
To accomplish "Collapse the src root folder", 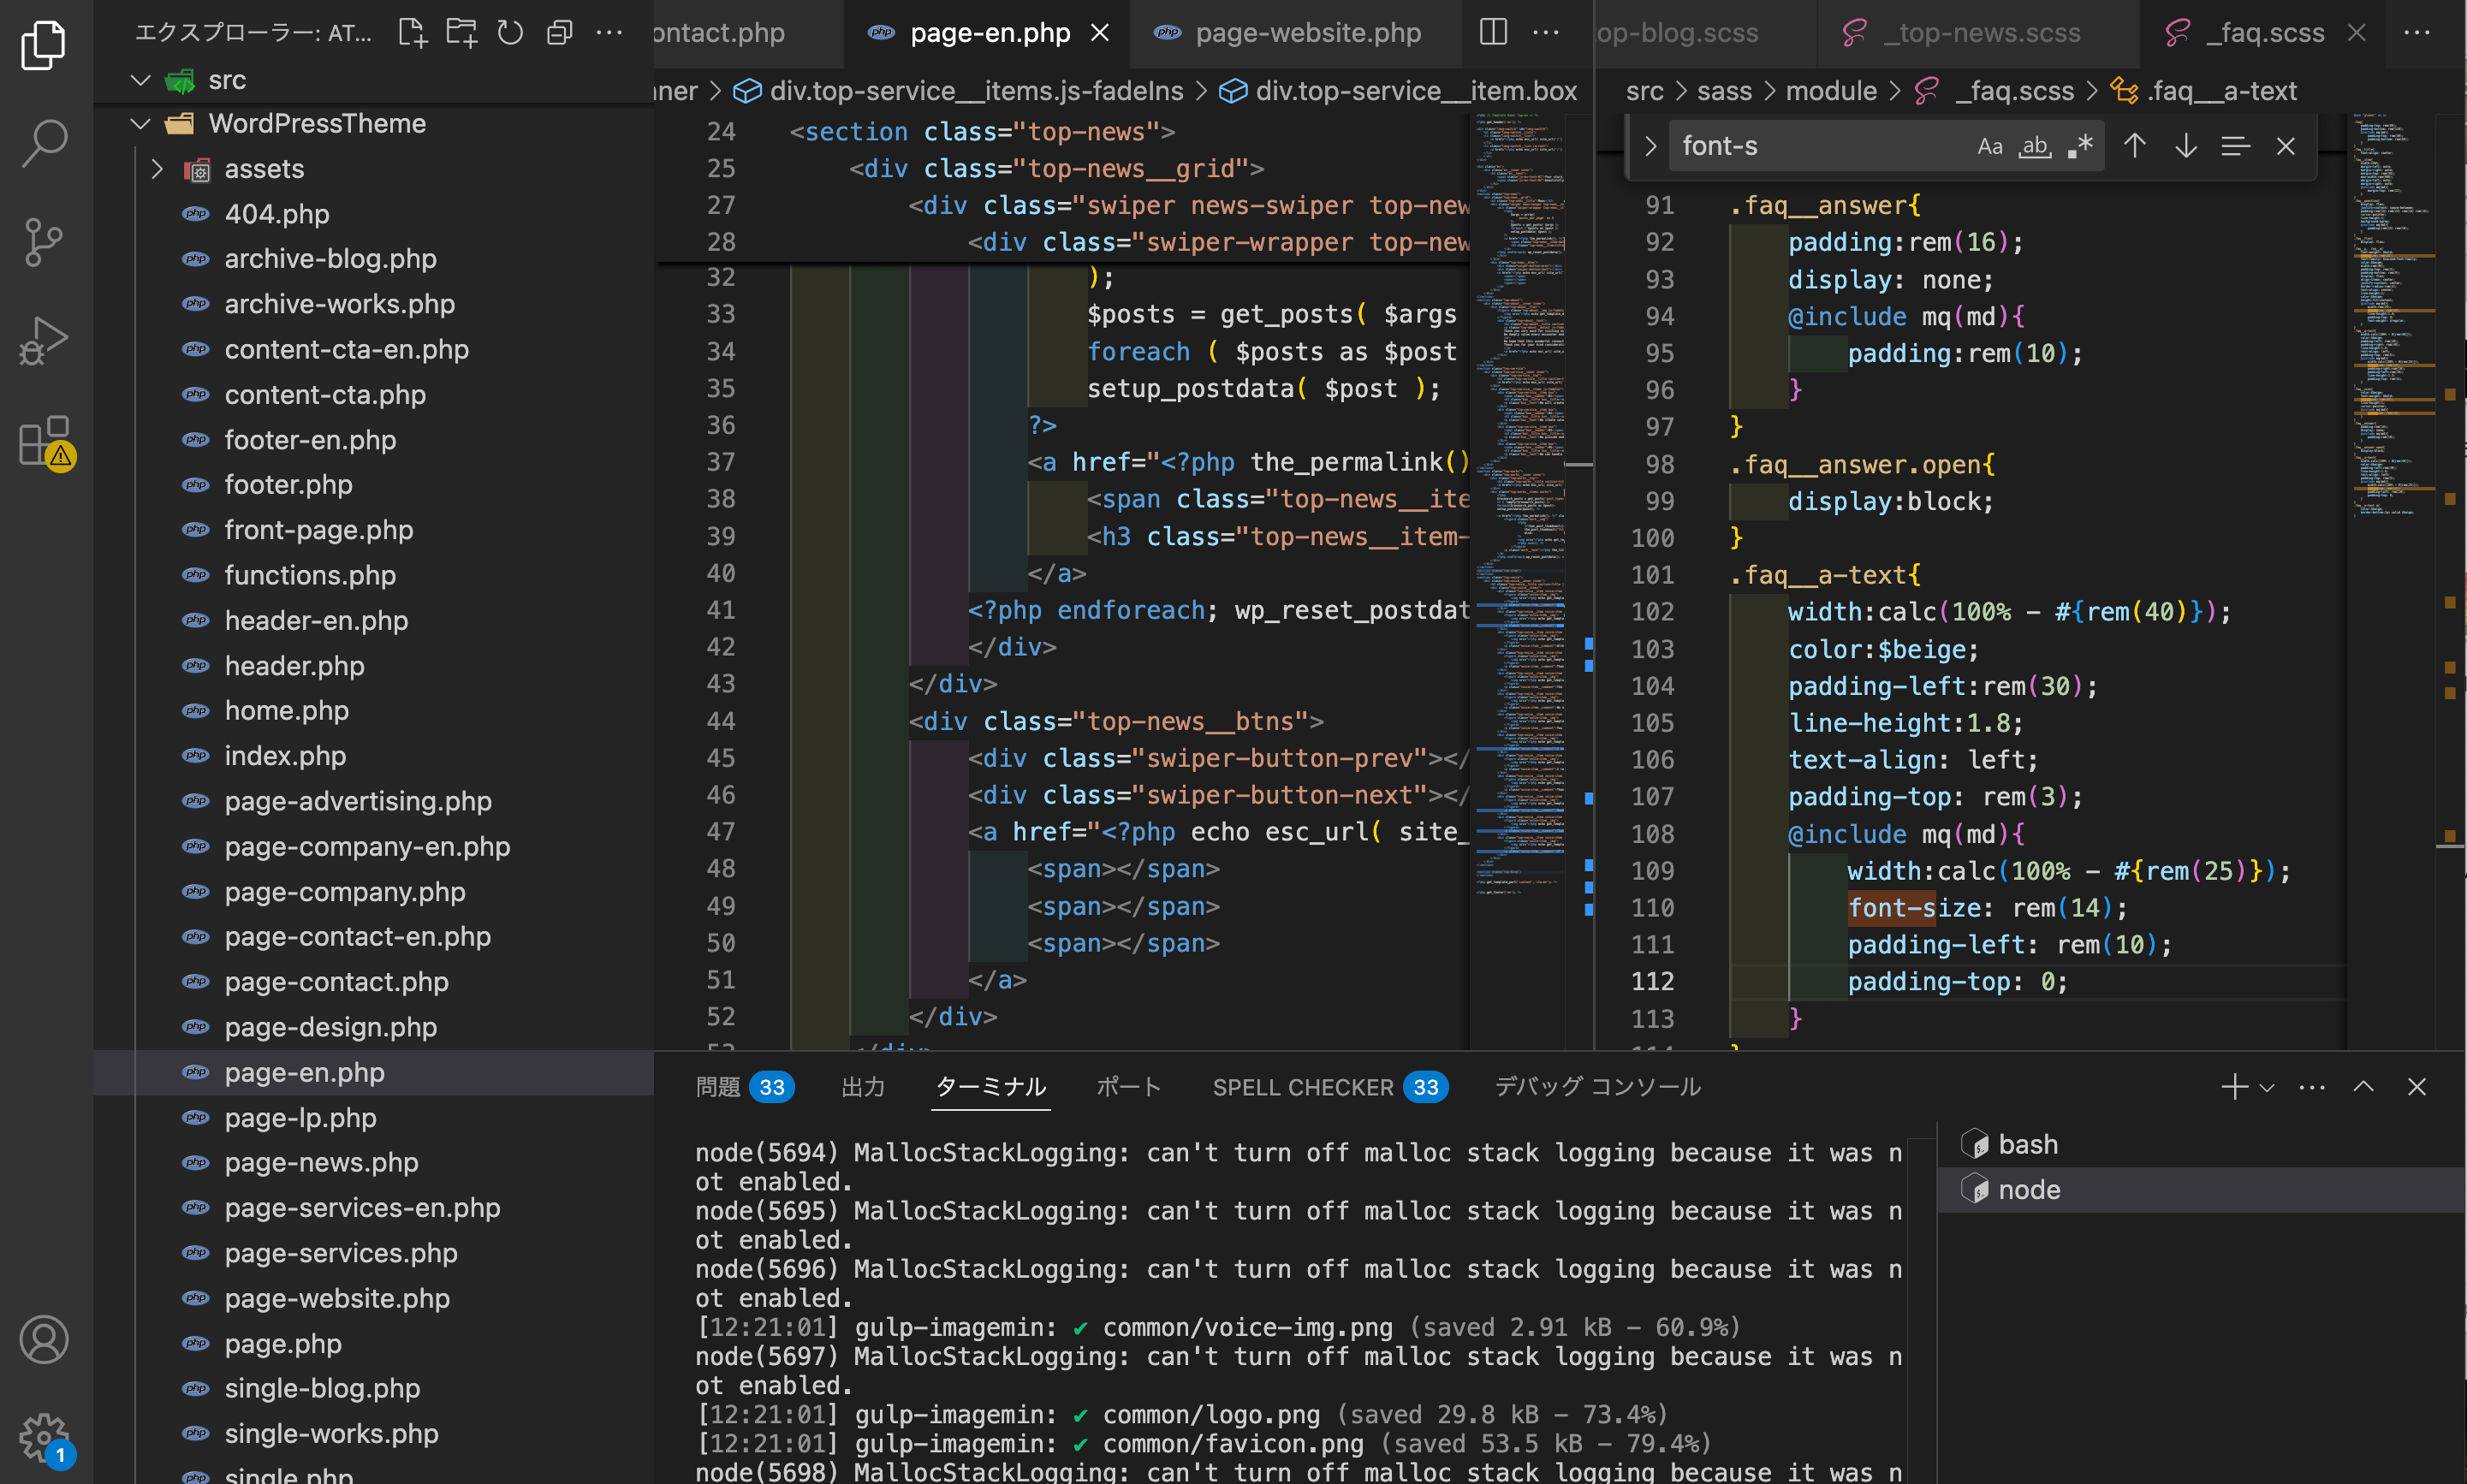I will coord(141,80).
